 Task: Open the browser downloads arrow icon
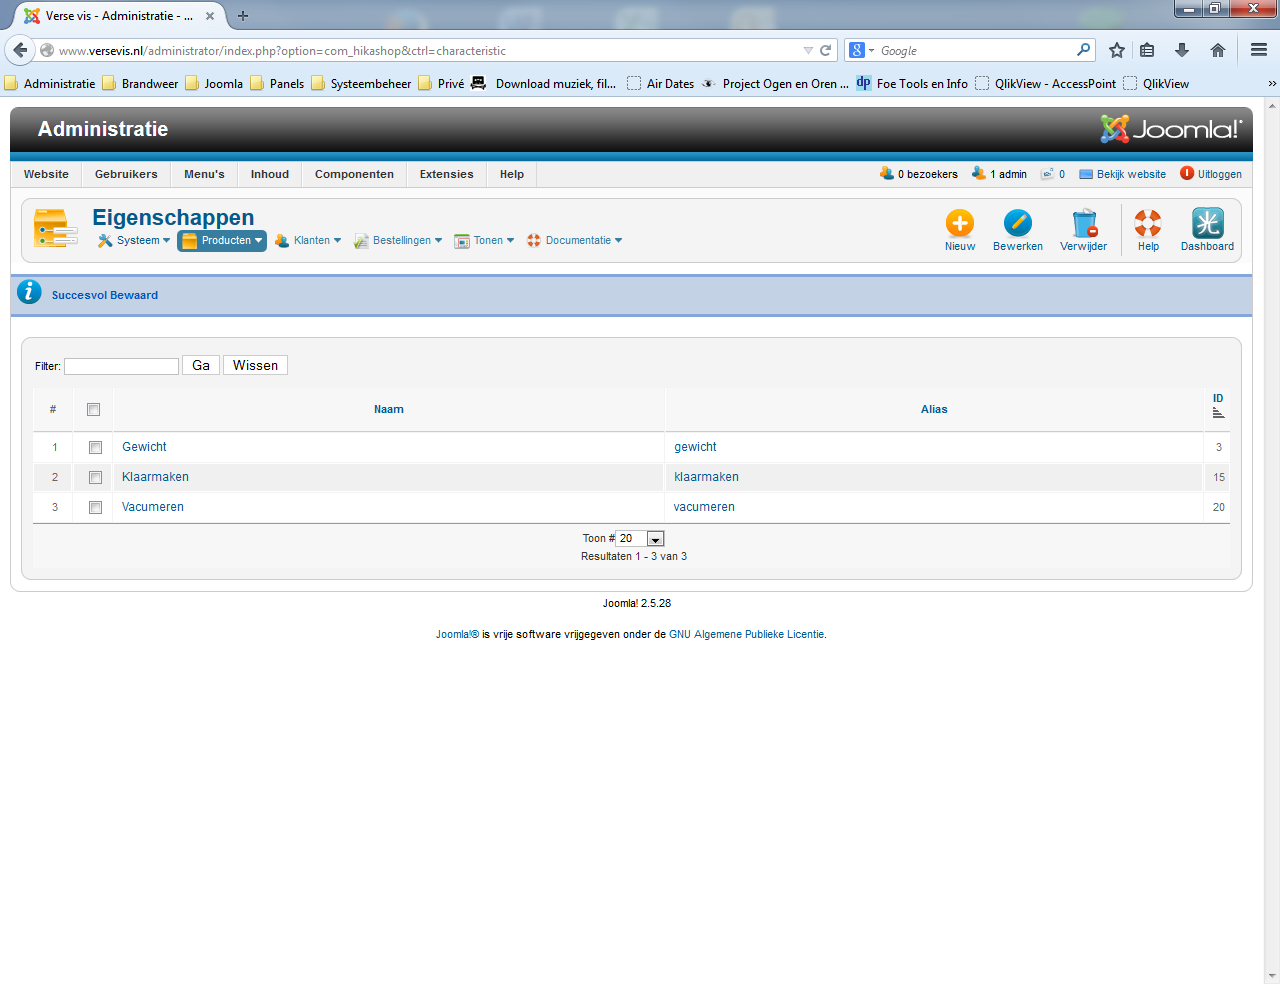tap(1182, 50)
